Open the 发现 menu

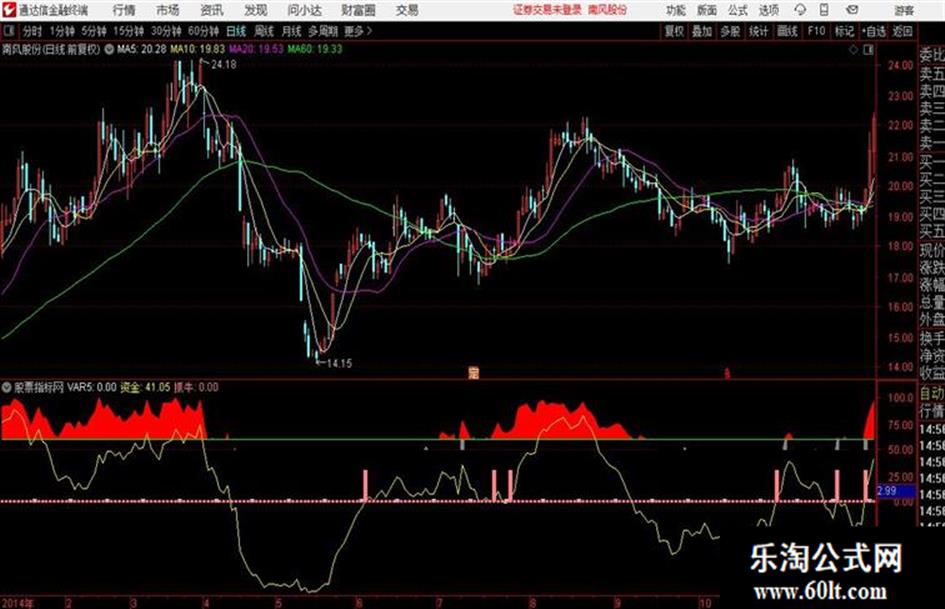click(256, 10)
